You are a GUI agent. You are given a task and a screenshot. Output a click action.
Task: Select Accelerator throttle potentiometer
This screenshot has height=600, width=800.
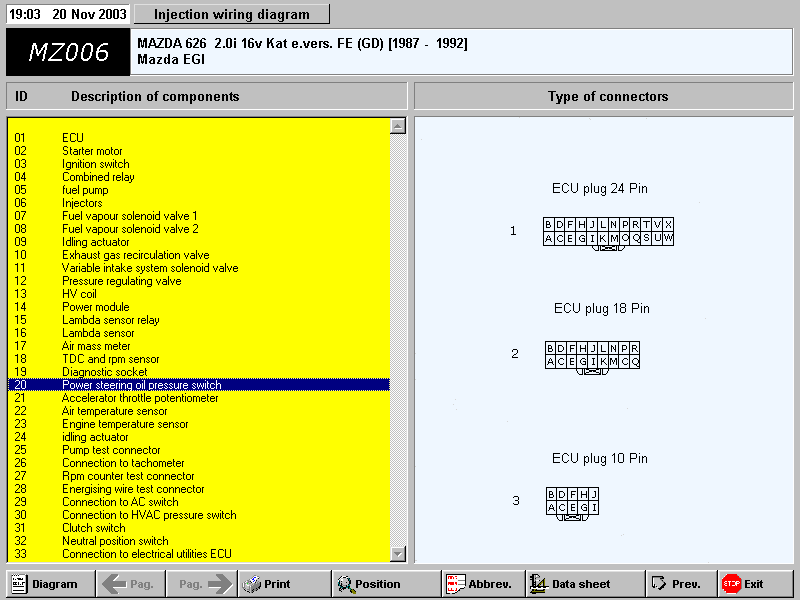tap(199, 398)
